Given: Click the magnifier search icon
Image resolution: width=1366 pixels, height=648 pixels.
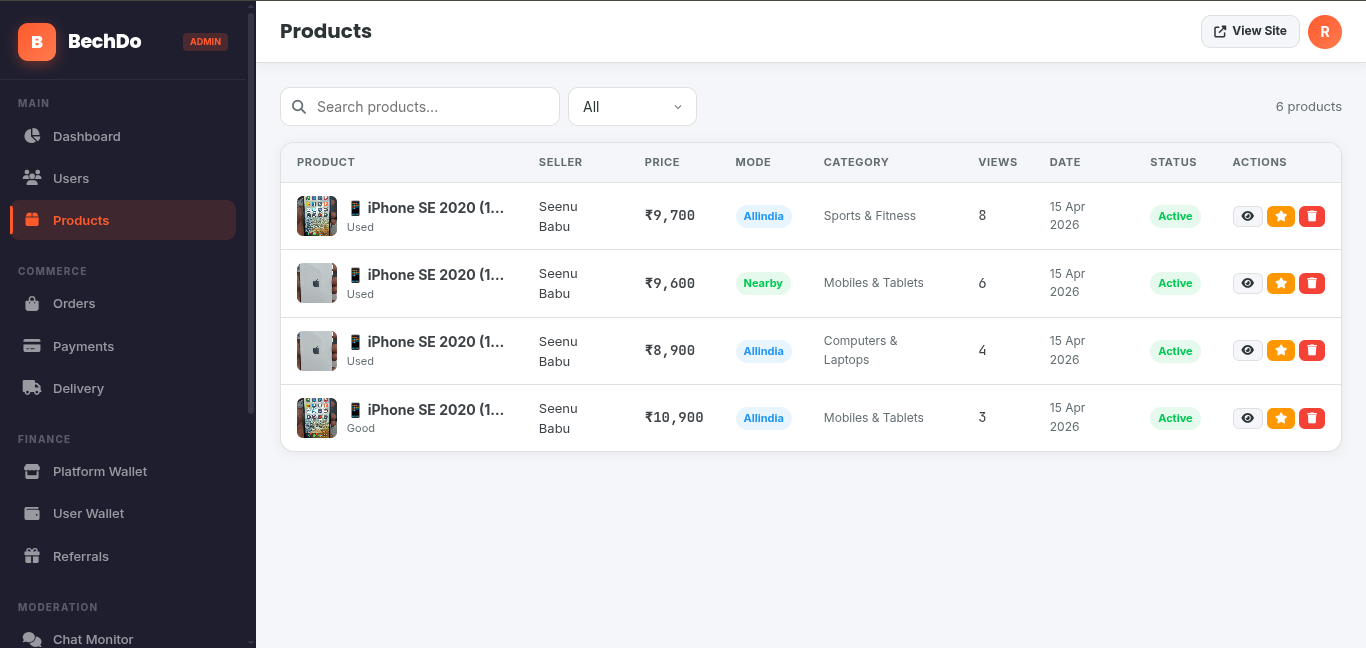Looking at the screenshot, I should pos(299,107).
